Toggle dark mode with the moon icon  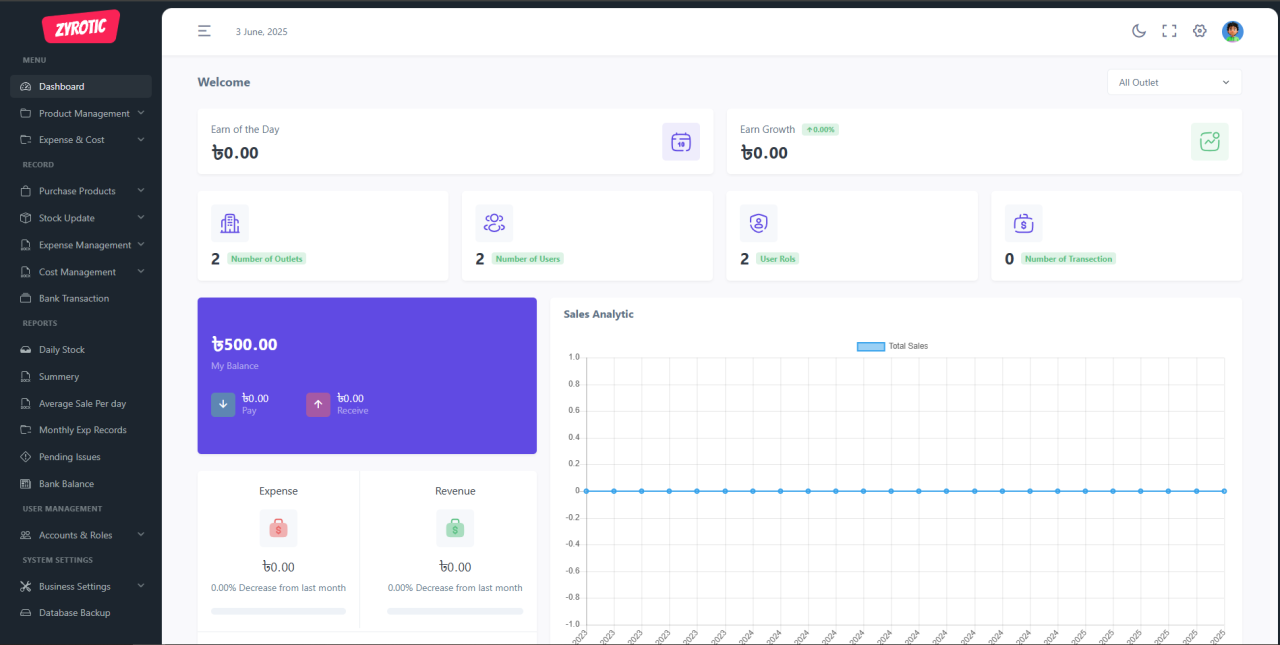tap(1139, 31)
